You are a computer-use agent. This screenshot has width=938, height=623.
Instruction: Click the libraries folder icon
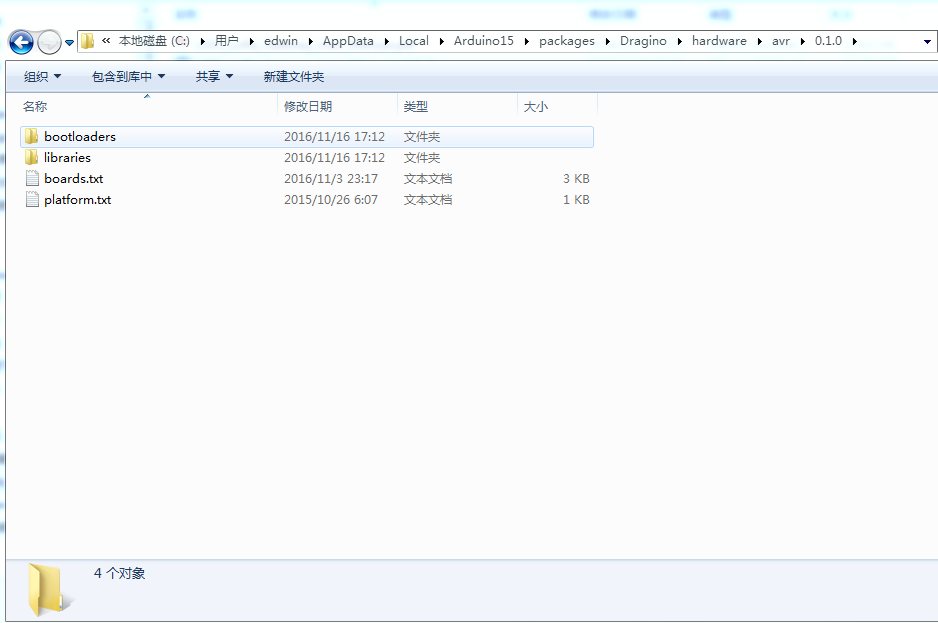coord(32,157)
